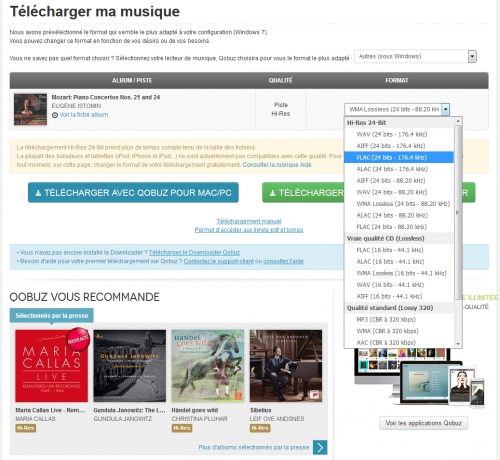Select FLAC (16 bits - 44.1 kHz) option
This screenshot has height=460, width=500.
pos(399,250)
